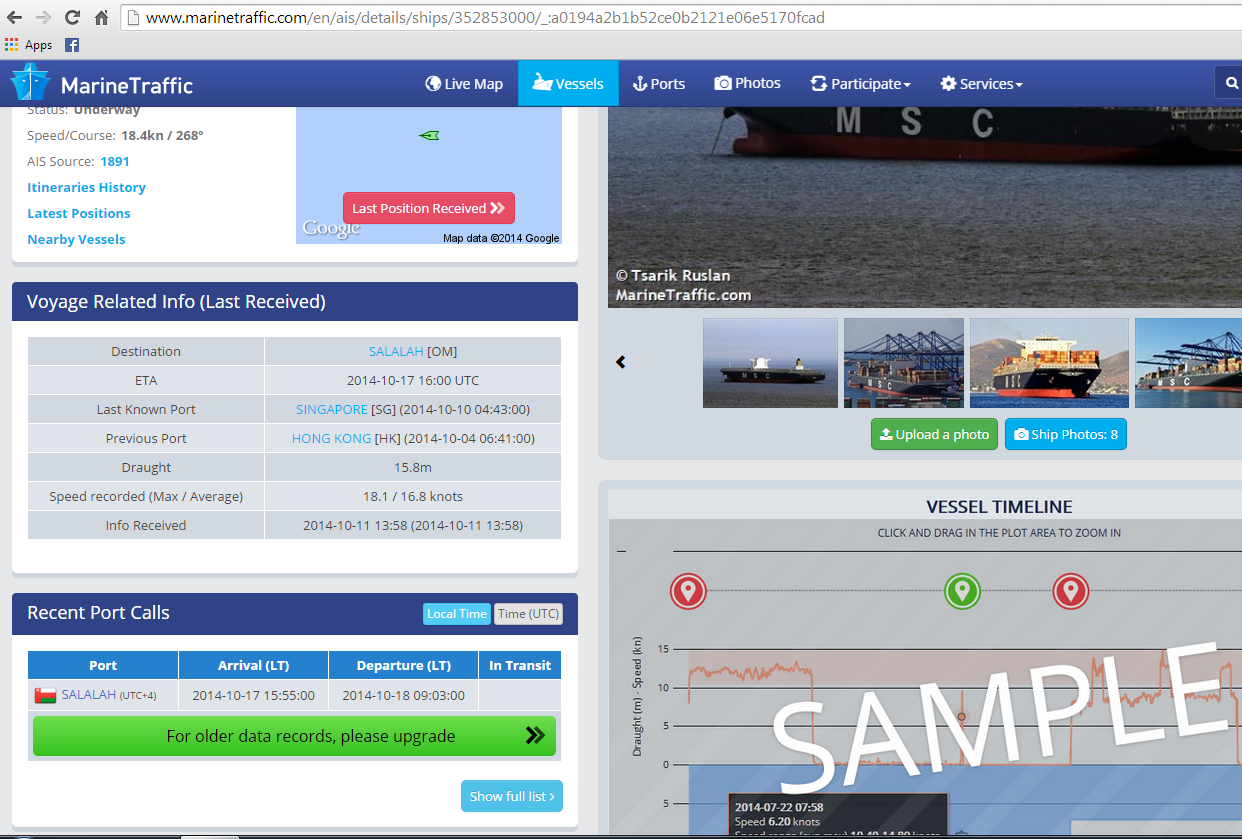Click the arrival time 2014-10-17 15:55:00
1242x839 pixels.
pyautogui.click(x=253, y=695)
